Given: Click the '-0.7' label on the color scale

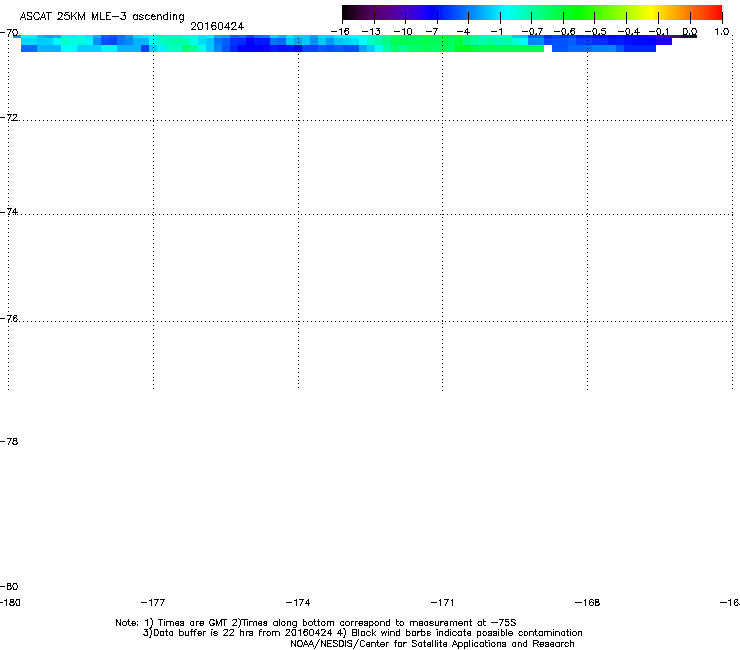Looking at the screenshot, I should coord(532,32).
